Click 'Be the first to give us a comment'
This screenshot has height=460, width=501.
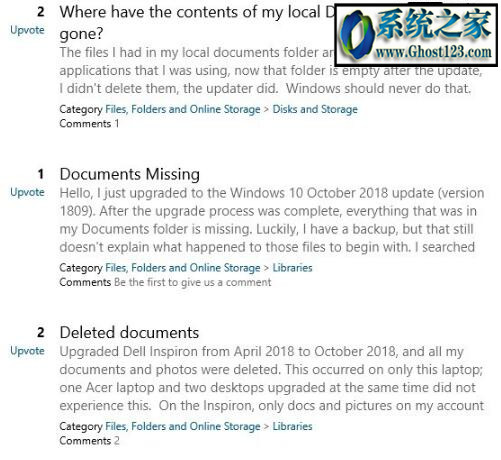(x=193, y=282)
